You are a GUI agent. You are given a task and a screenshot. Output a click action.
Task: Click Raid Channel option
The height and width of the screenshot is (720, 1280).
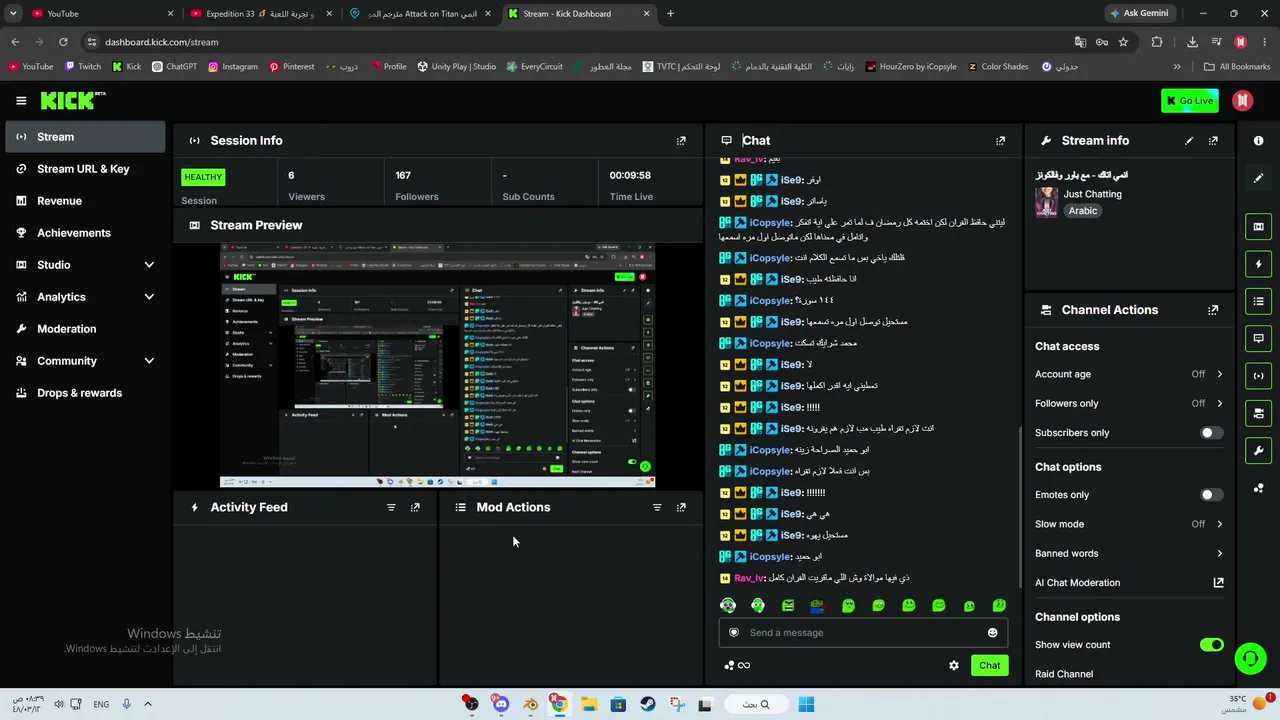[1064, 674]
